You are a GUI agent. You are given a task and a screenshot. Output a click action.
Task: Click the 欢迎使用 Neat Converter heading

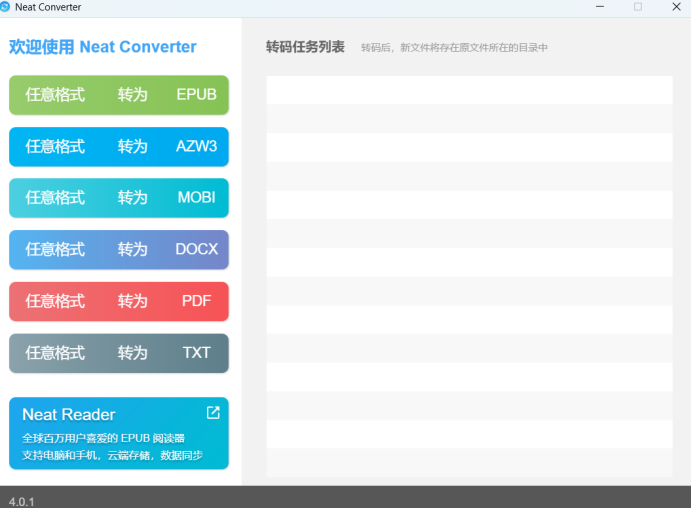point(103,47)
